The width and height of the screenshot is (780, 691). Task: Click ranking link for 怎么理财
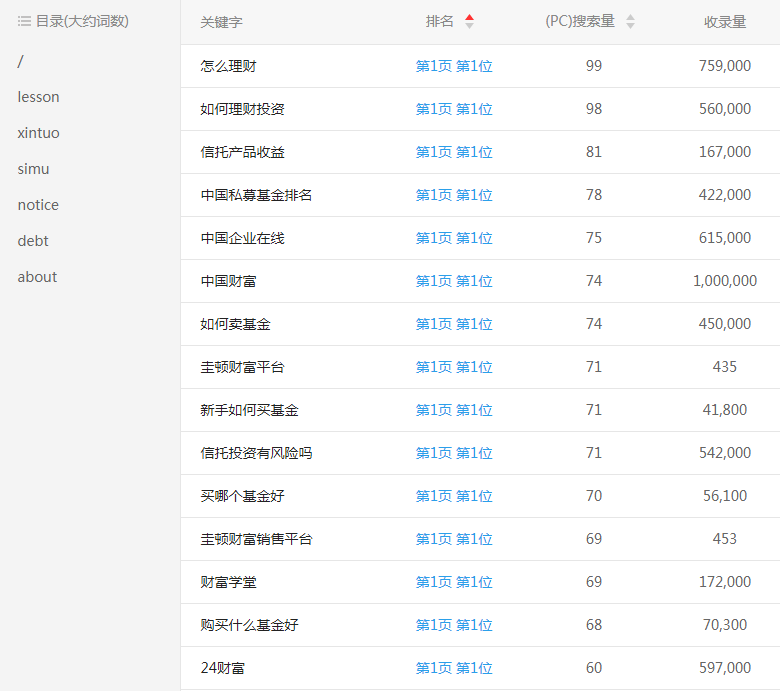click(x=454, y=66)
